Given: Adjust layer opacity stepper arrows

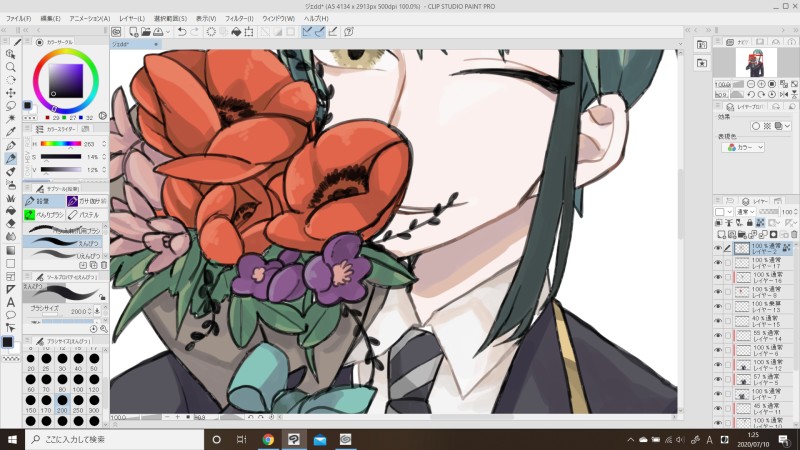Looking at the screenshot, I should [796, 212].
